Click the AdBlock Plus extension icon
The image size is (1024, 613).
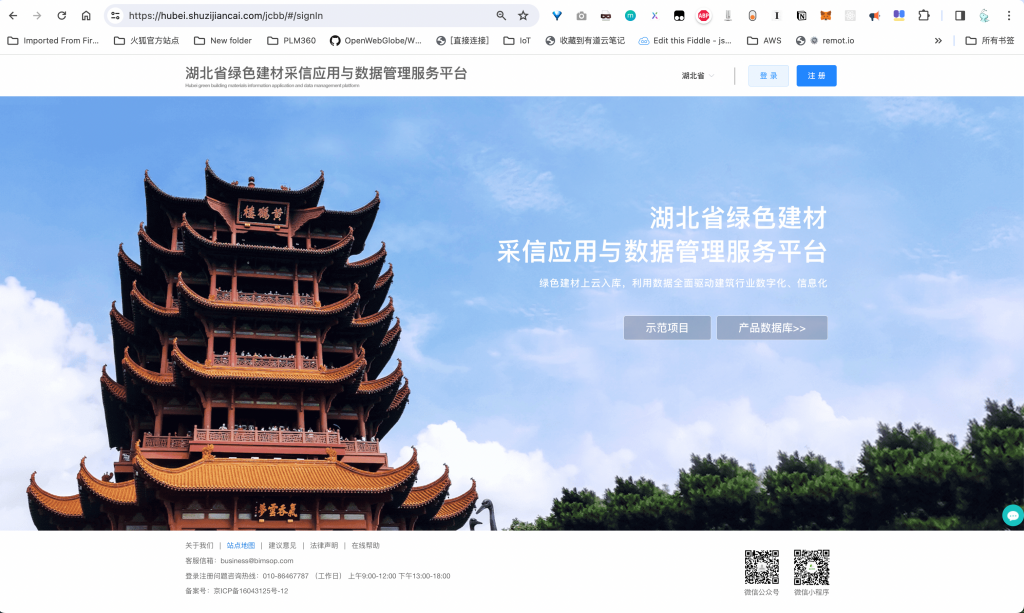coord(704,16)
